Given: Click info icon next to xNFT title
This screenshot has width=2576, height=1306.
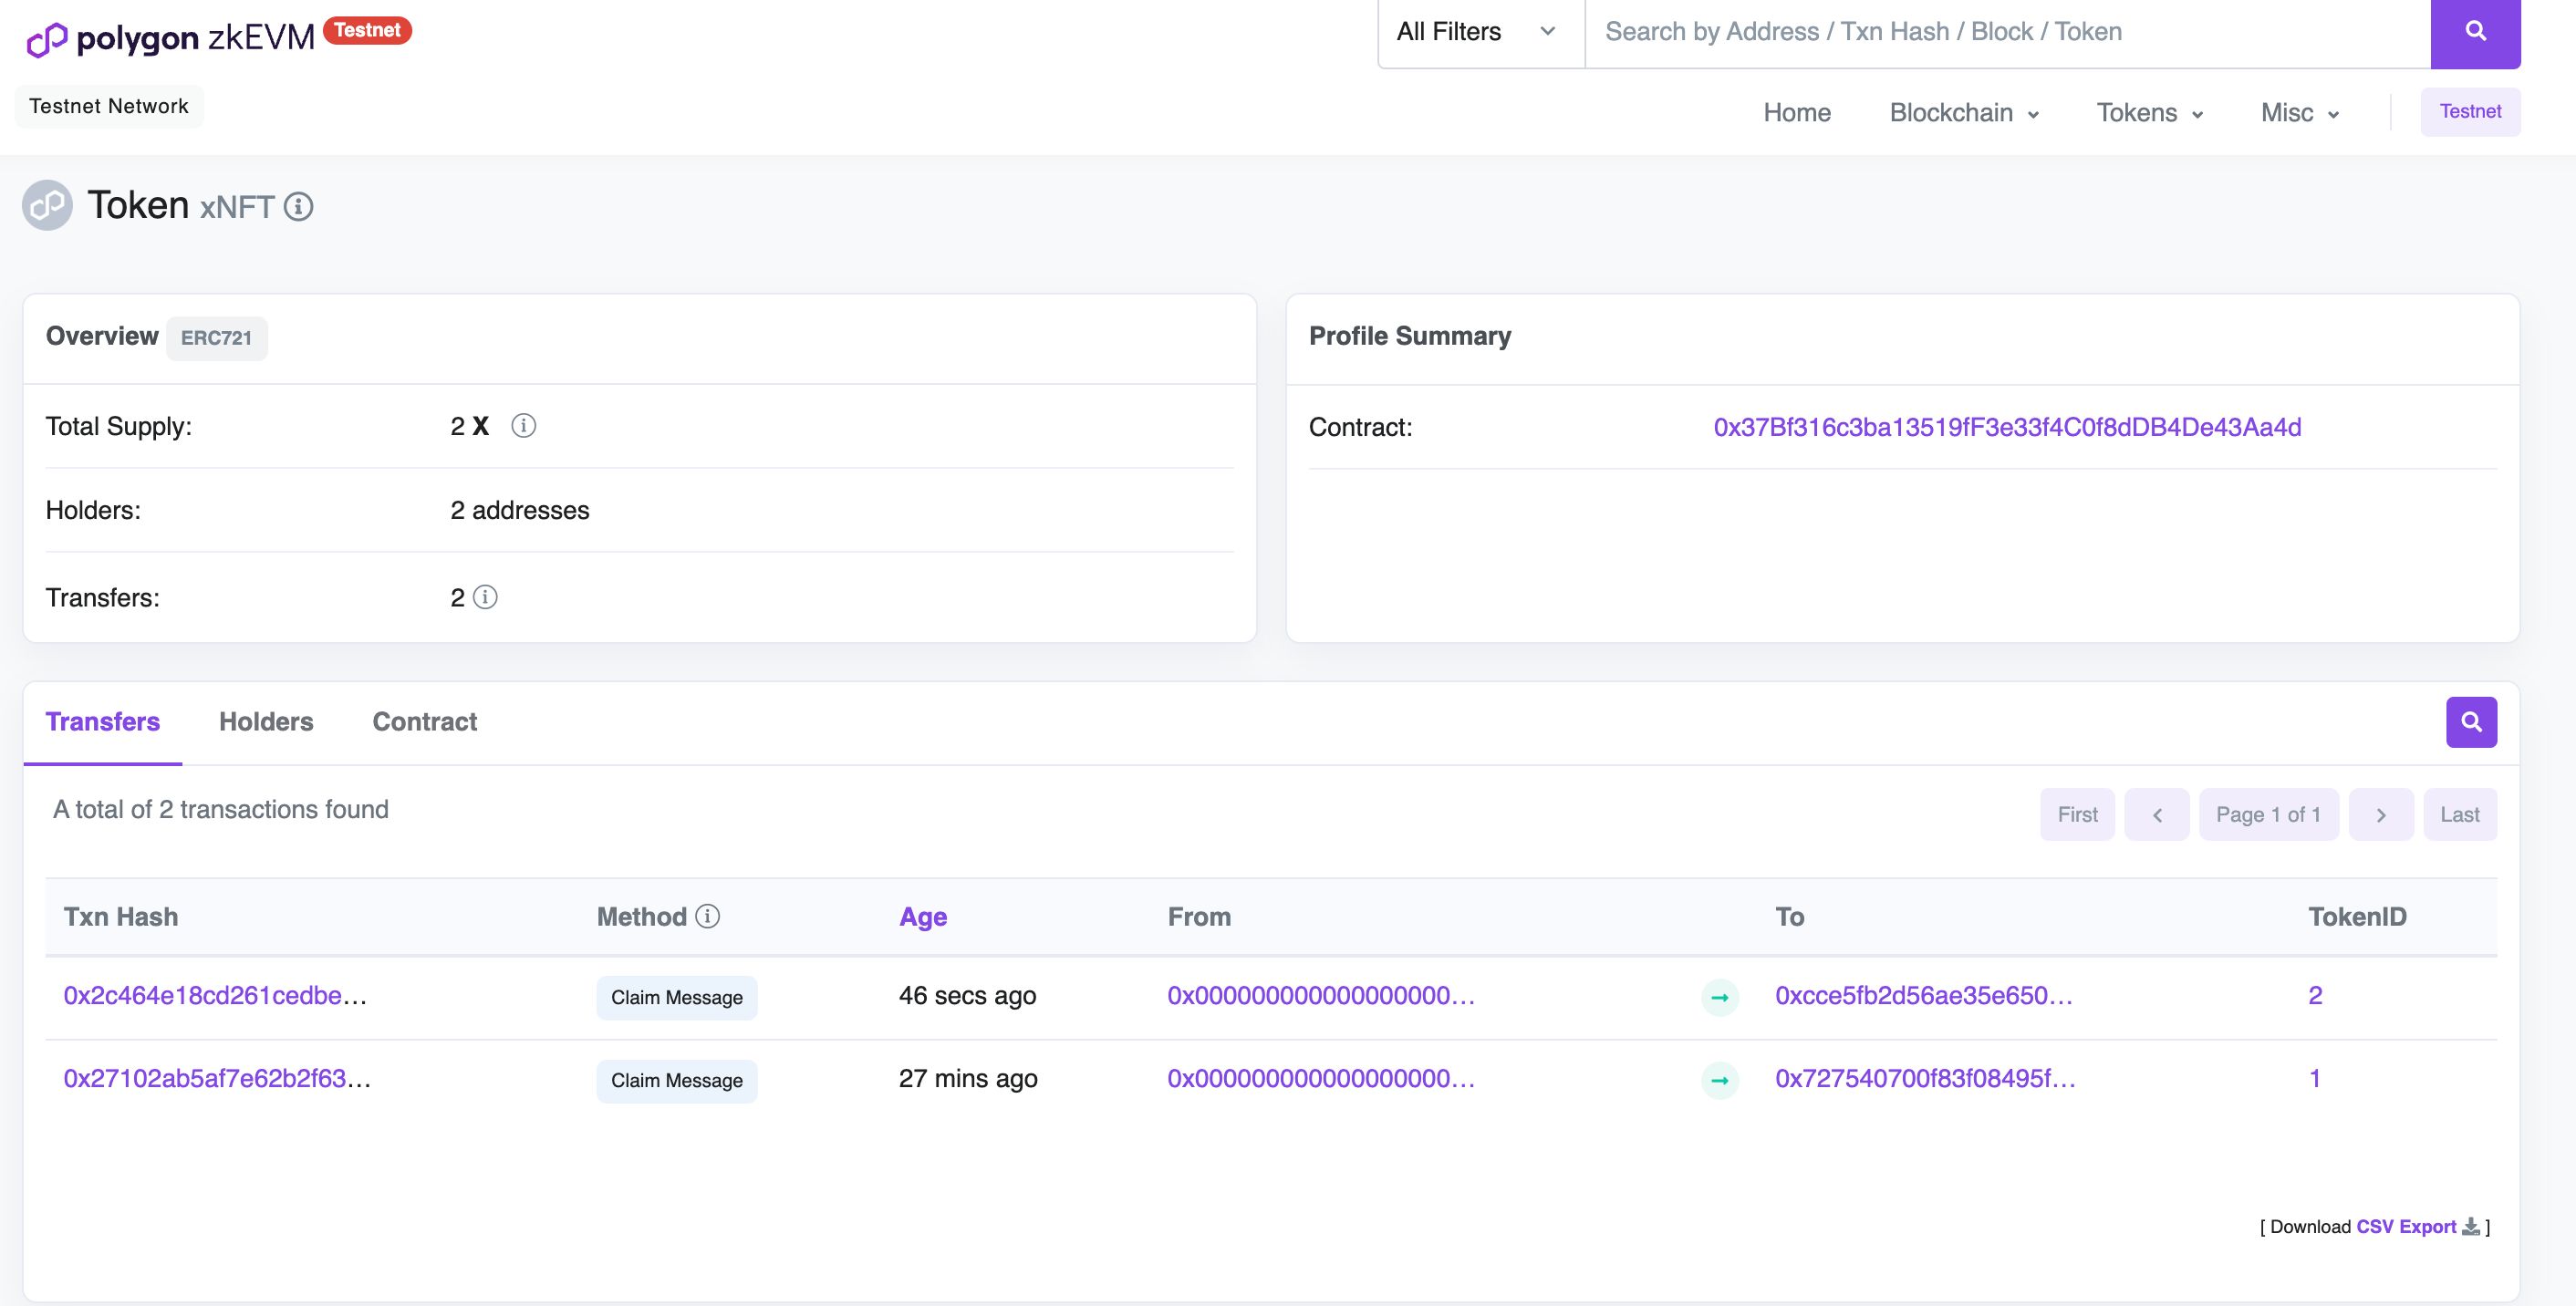Looking at the screenshot, I should pos(299,207).
